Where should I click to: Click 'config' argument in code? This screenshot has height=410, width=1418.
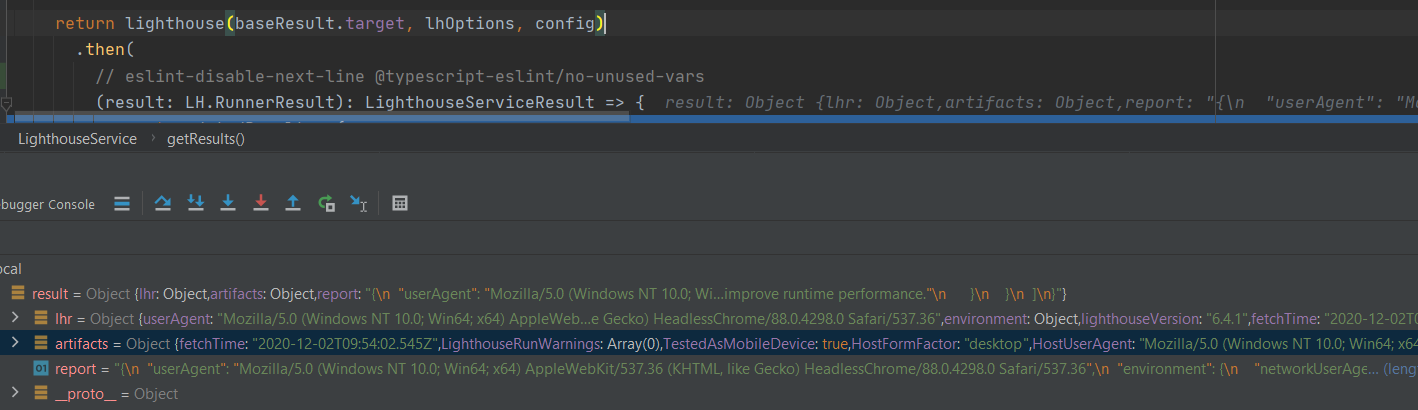(x=565, y=23)
